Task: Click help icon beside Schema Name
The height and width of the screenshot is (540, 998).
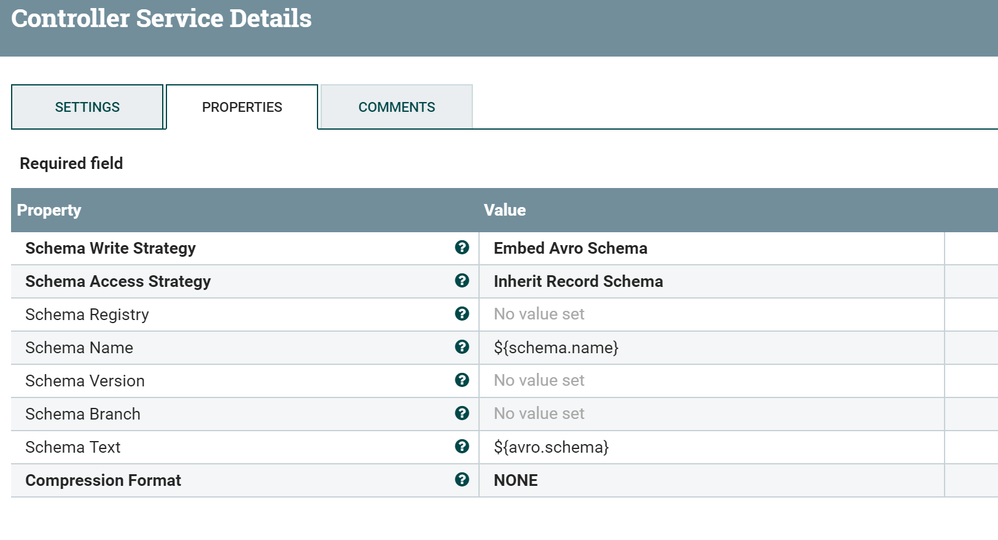Action: 462,347
